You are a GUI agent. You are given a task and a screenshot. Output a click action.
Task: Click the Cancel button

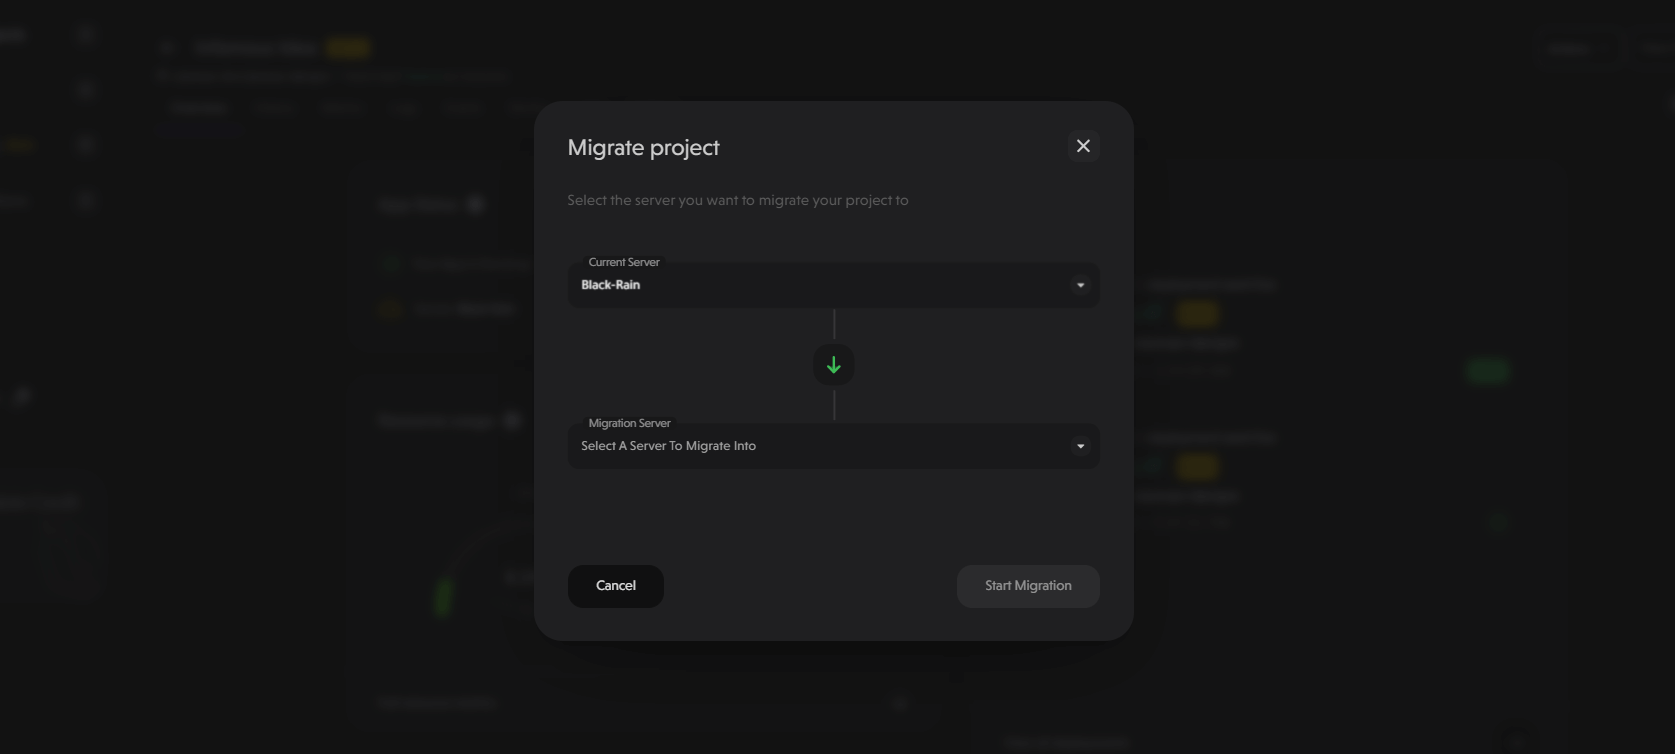point(616,586)
